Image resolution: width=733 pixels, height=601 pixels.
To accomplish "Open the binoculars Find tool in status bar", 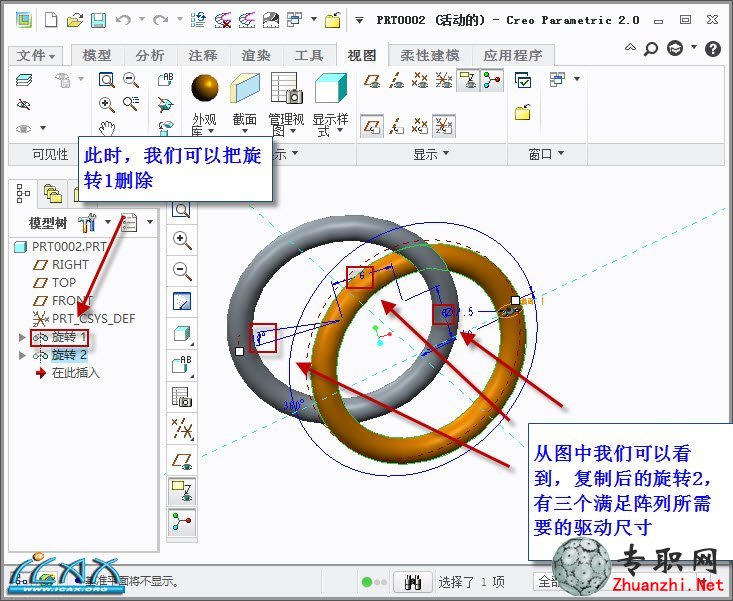I will tap(413, 582).
